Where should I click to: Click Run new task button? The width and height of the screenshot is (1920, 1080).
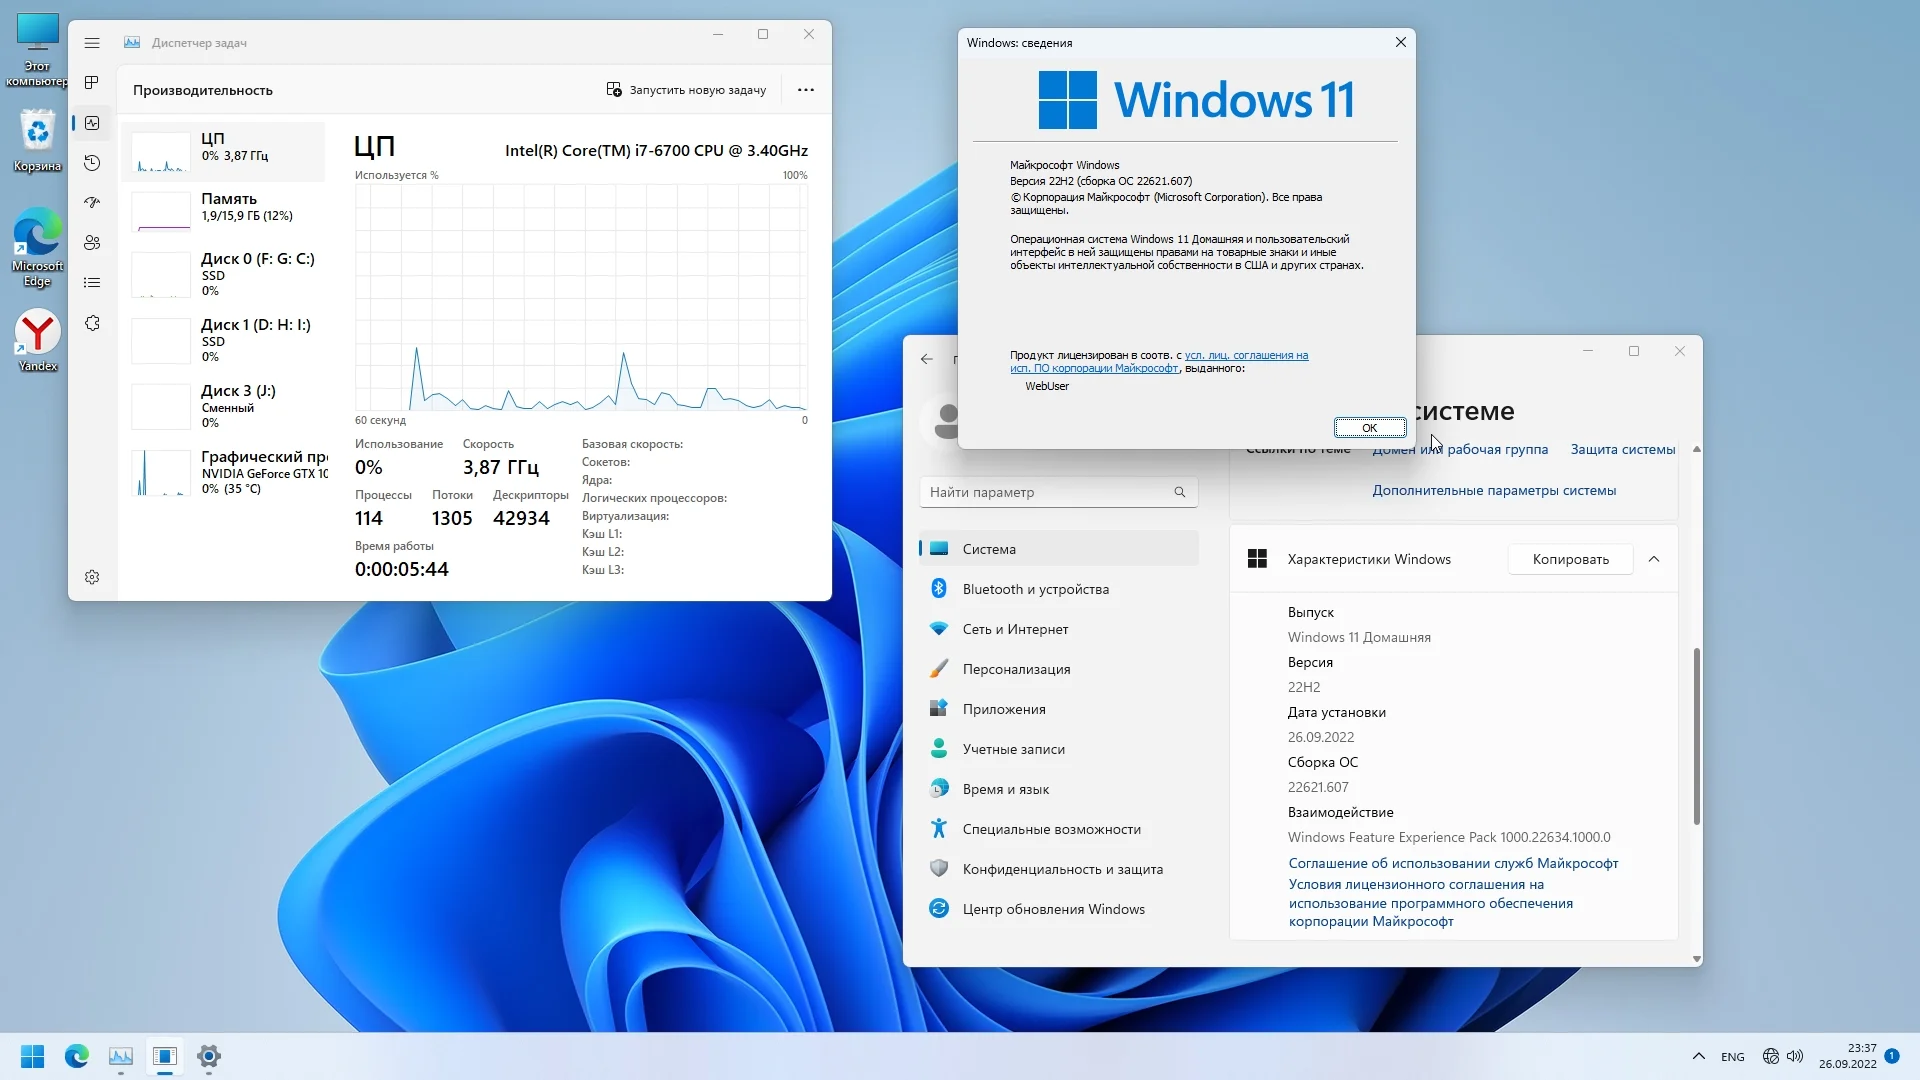pos(686,90)
